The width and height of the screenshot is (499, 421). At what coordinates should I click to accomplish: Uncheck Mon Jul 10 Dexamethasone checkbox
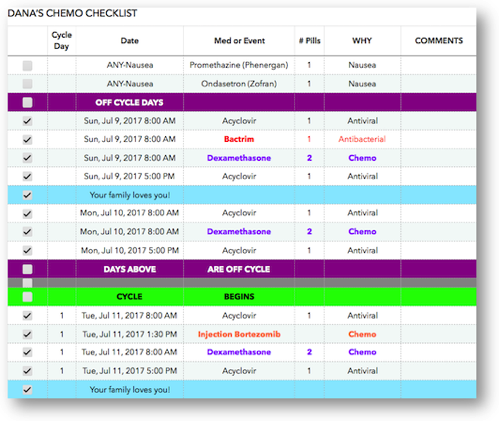coord(27,232)
